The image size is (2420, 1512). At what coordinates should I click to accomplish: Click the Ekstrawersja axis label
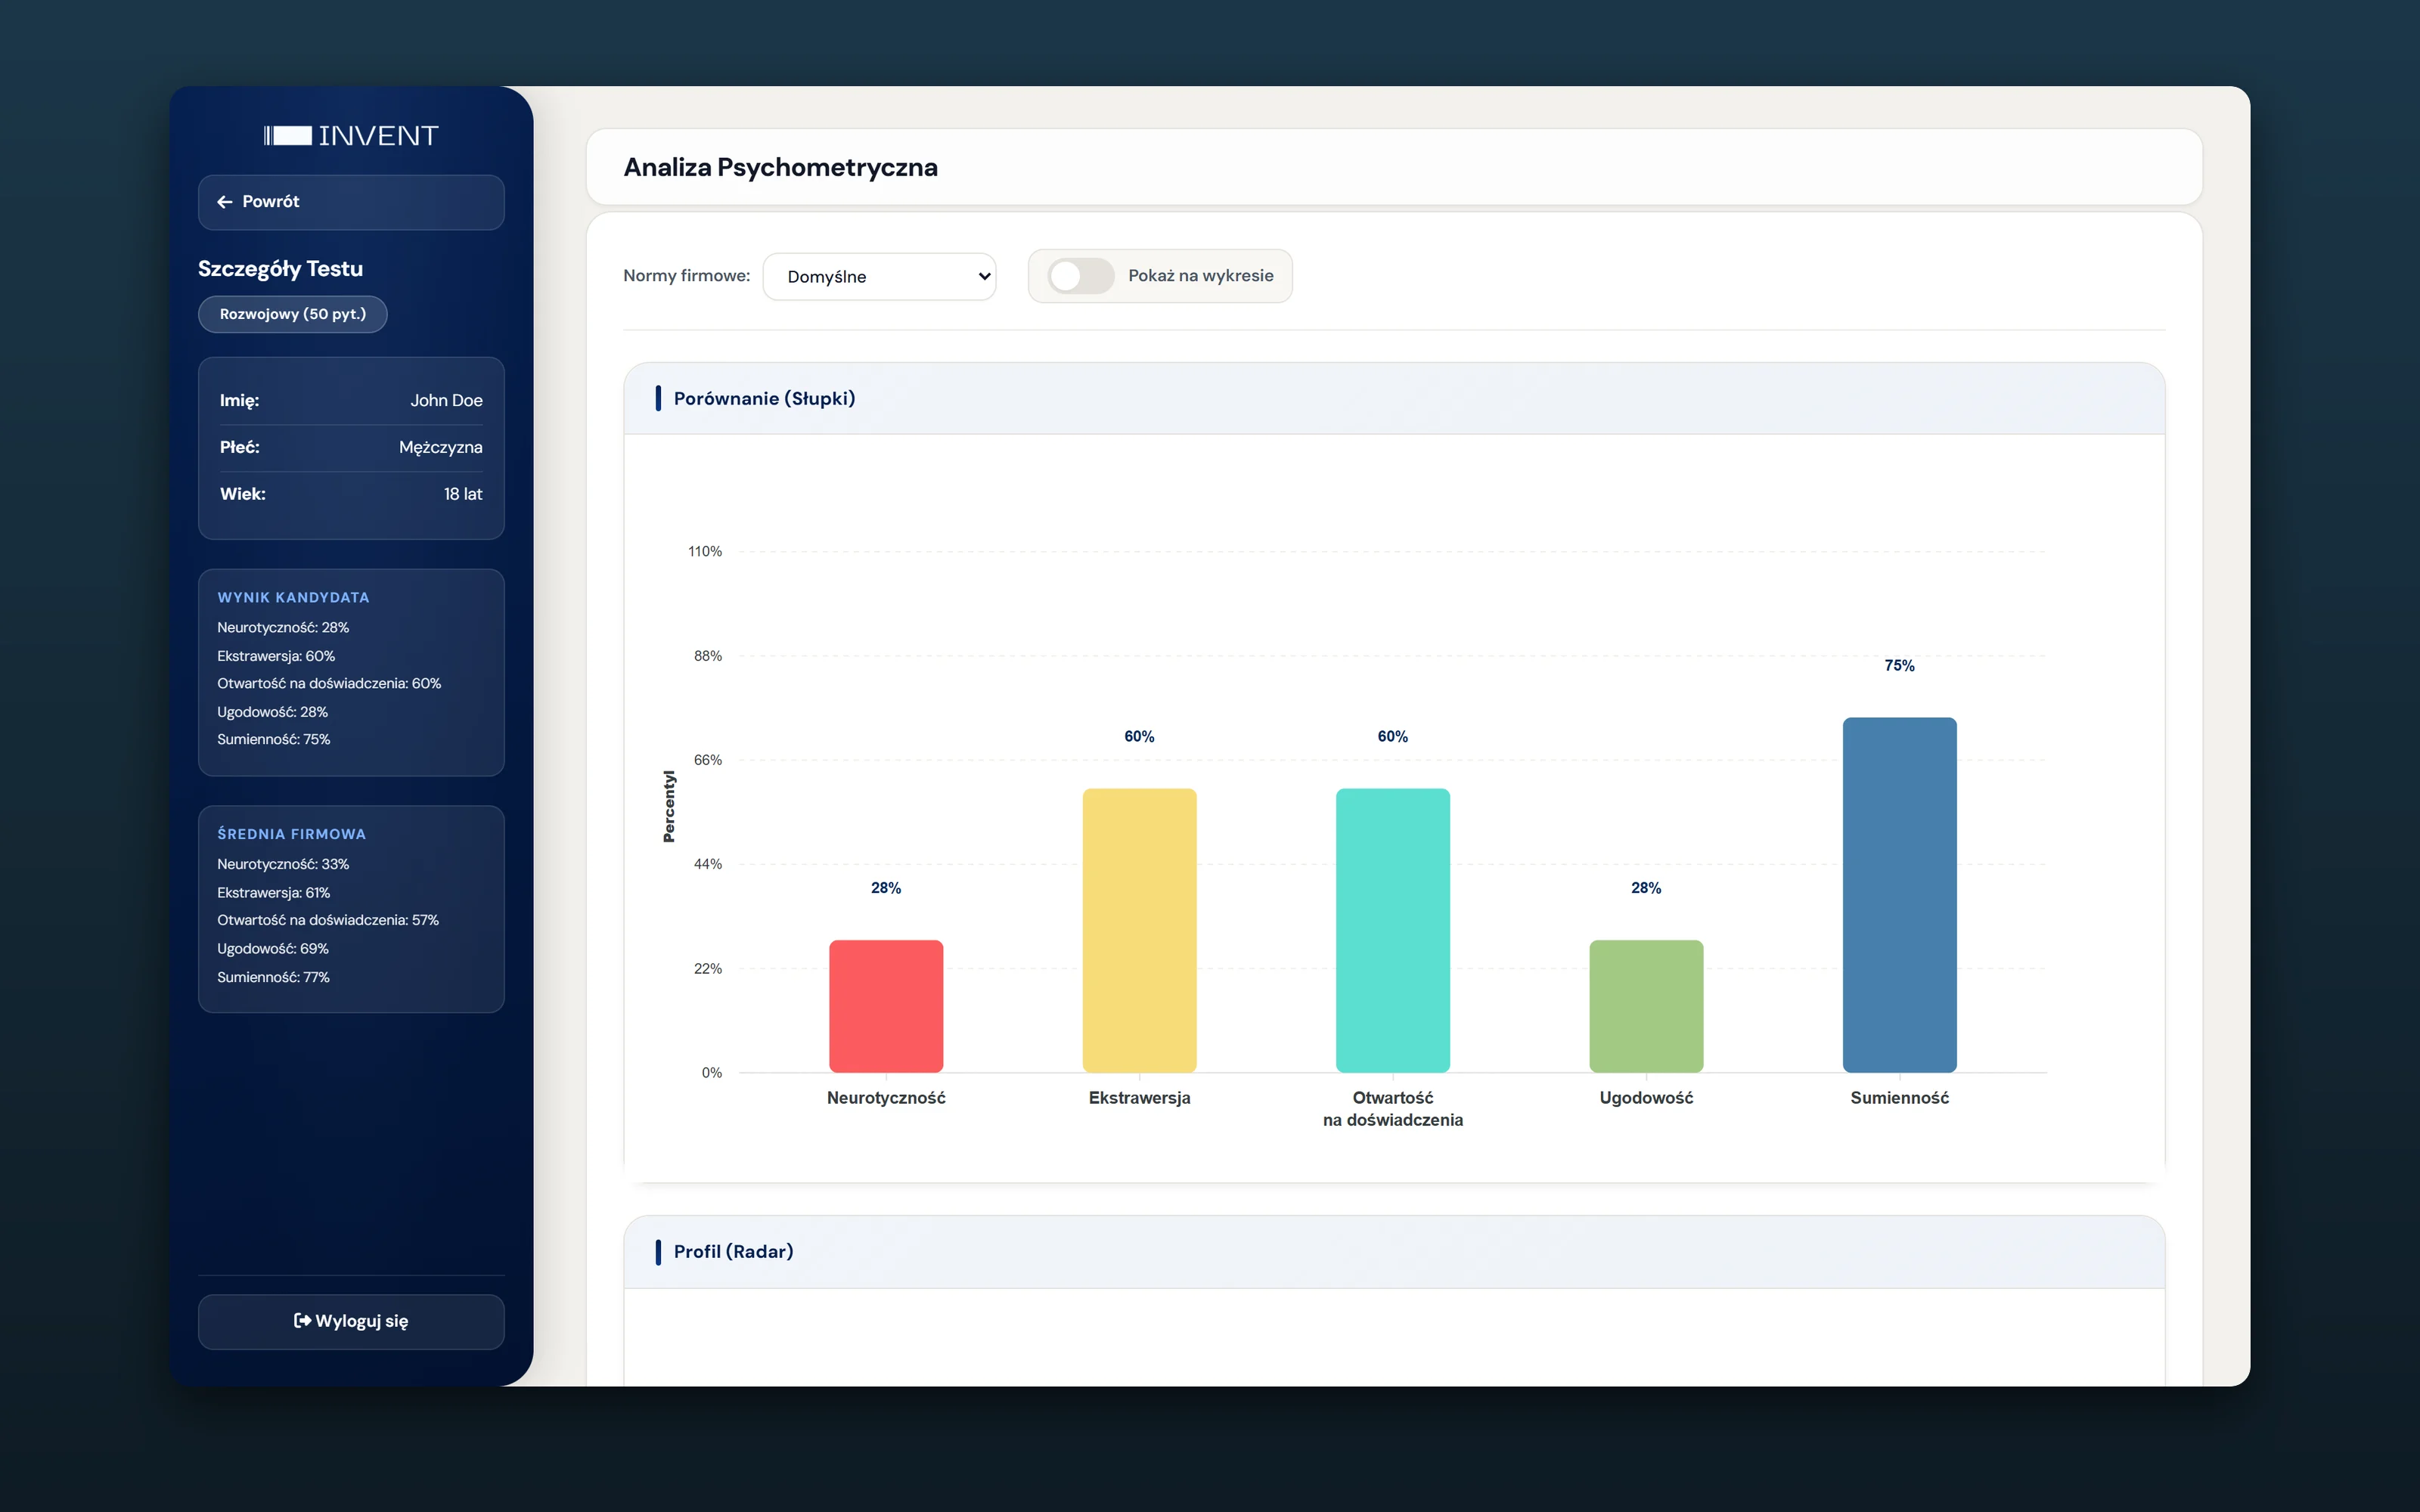pos(1139,1098)
